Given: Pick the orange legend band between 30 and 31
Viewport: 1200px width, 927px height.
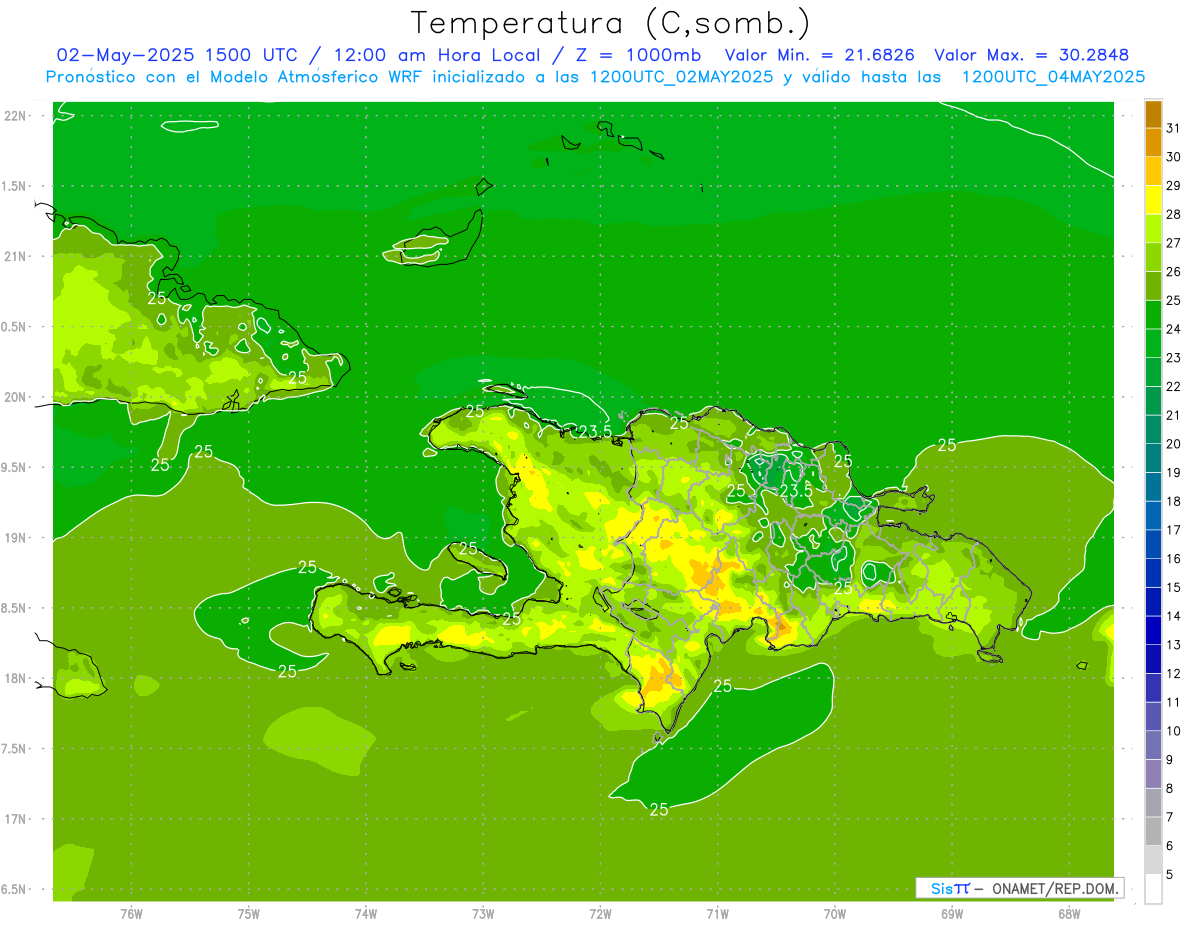Looking at the screenshot, I should [x=1154, y=143].
